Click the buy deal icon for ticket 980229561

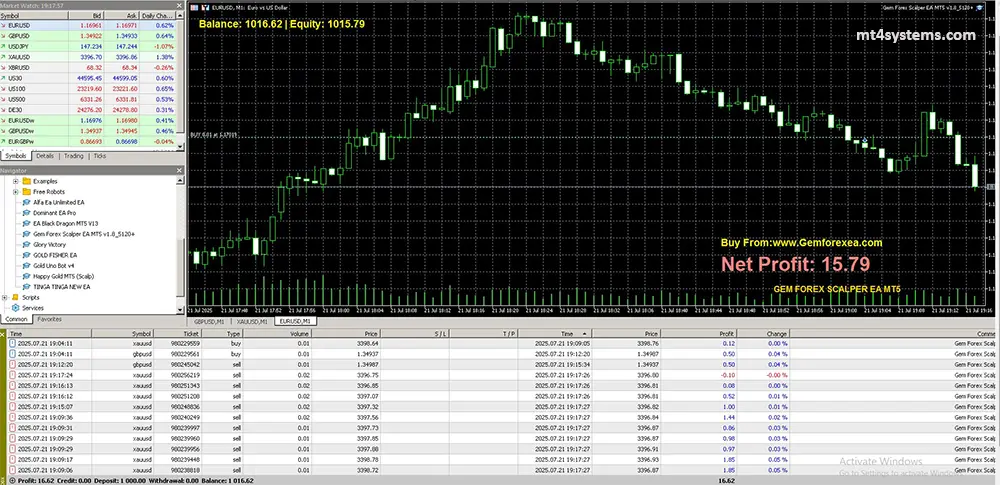pyautogui.click(x=13, y=354)
